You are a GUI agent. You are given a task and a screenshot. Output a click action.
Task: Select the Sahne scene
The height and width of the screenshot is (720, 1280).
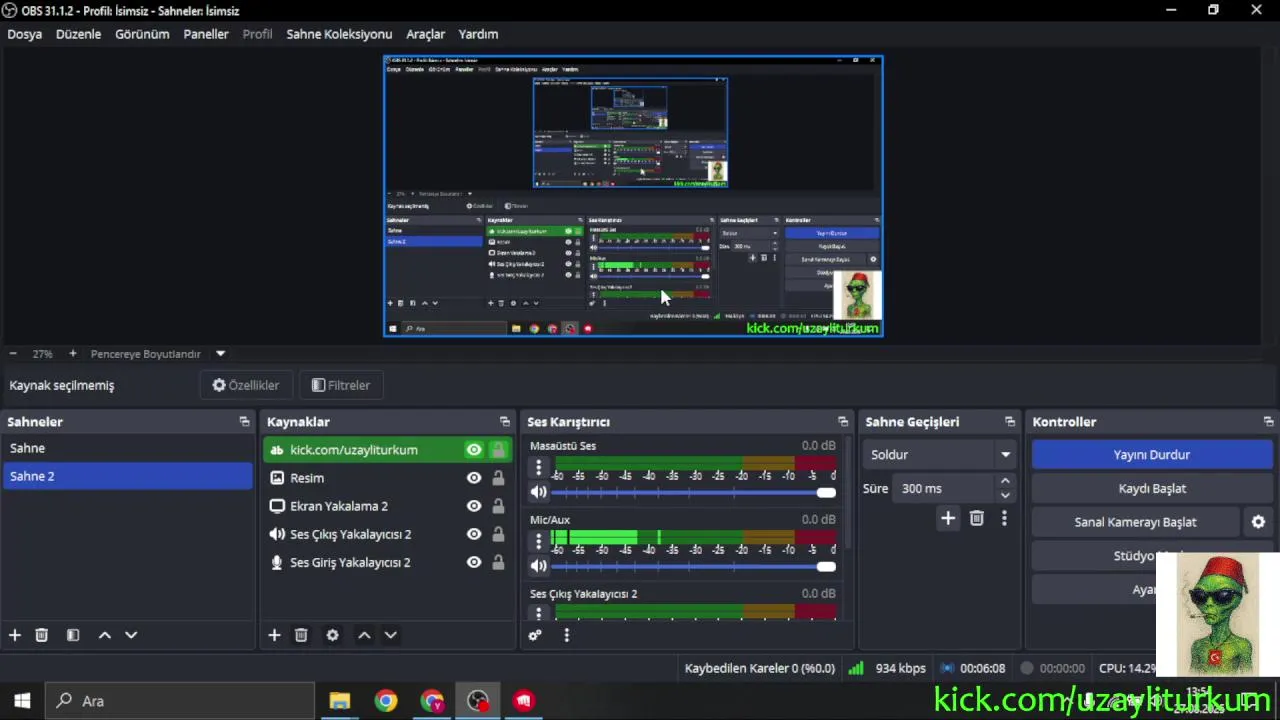[x=128, y=448]
